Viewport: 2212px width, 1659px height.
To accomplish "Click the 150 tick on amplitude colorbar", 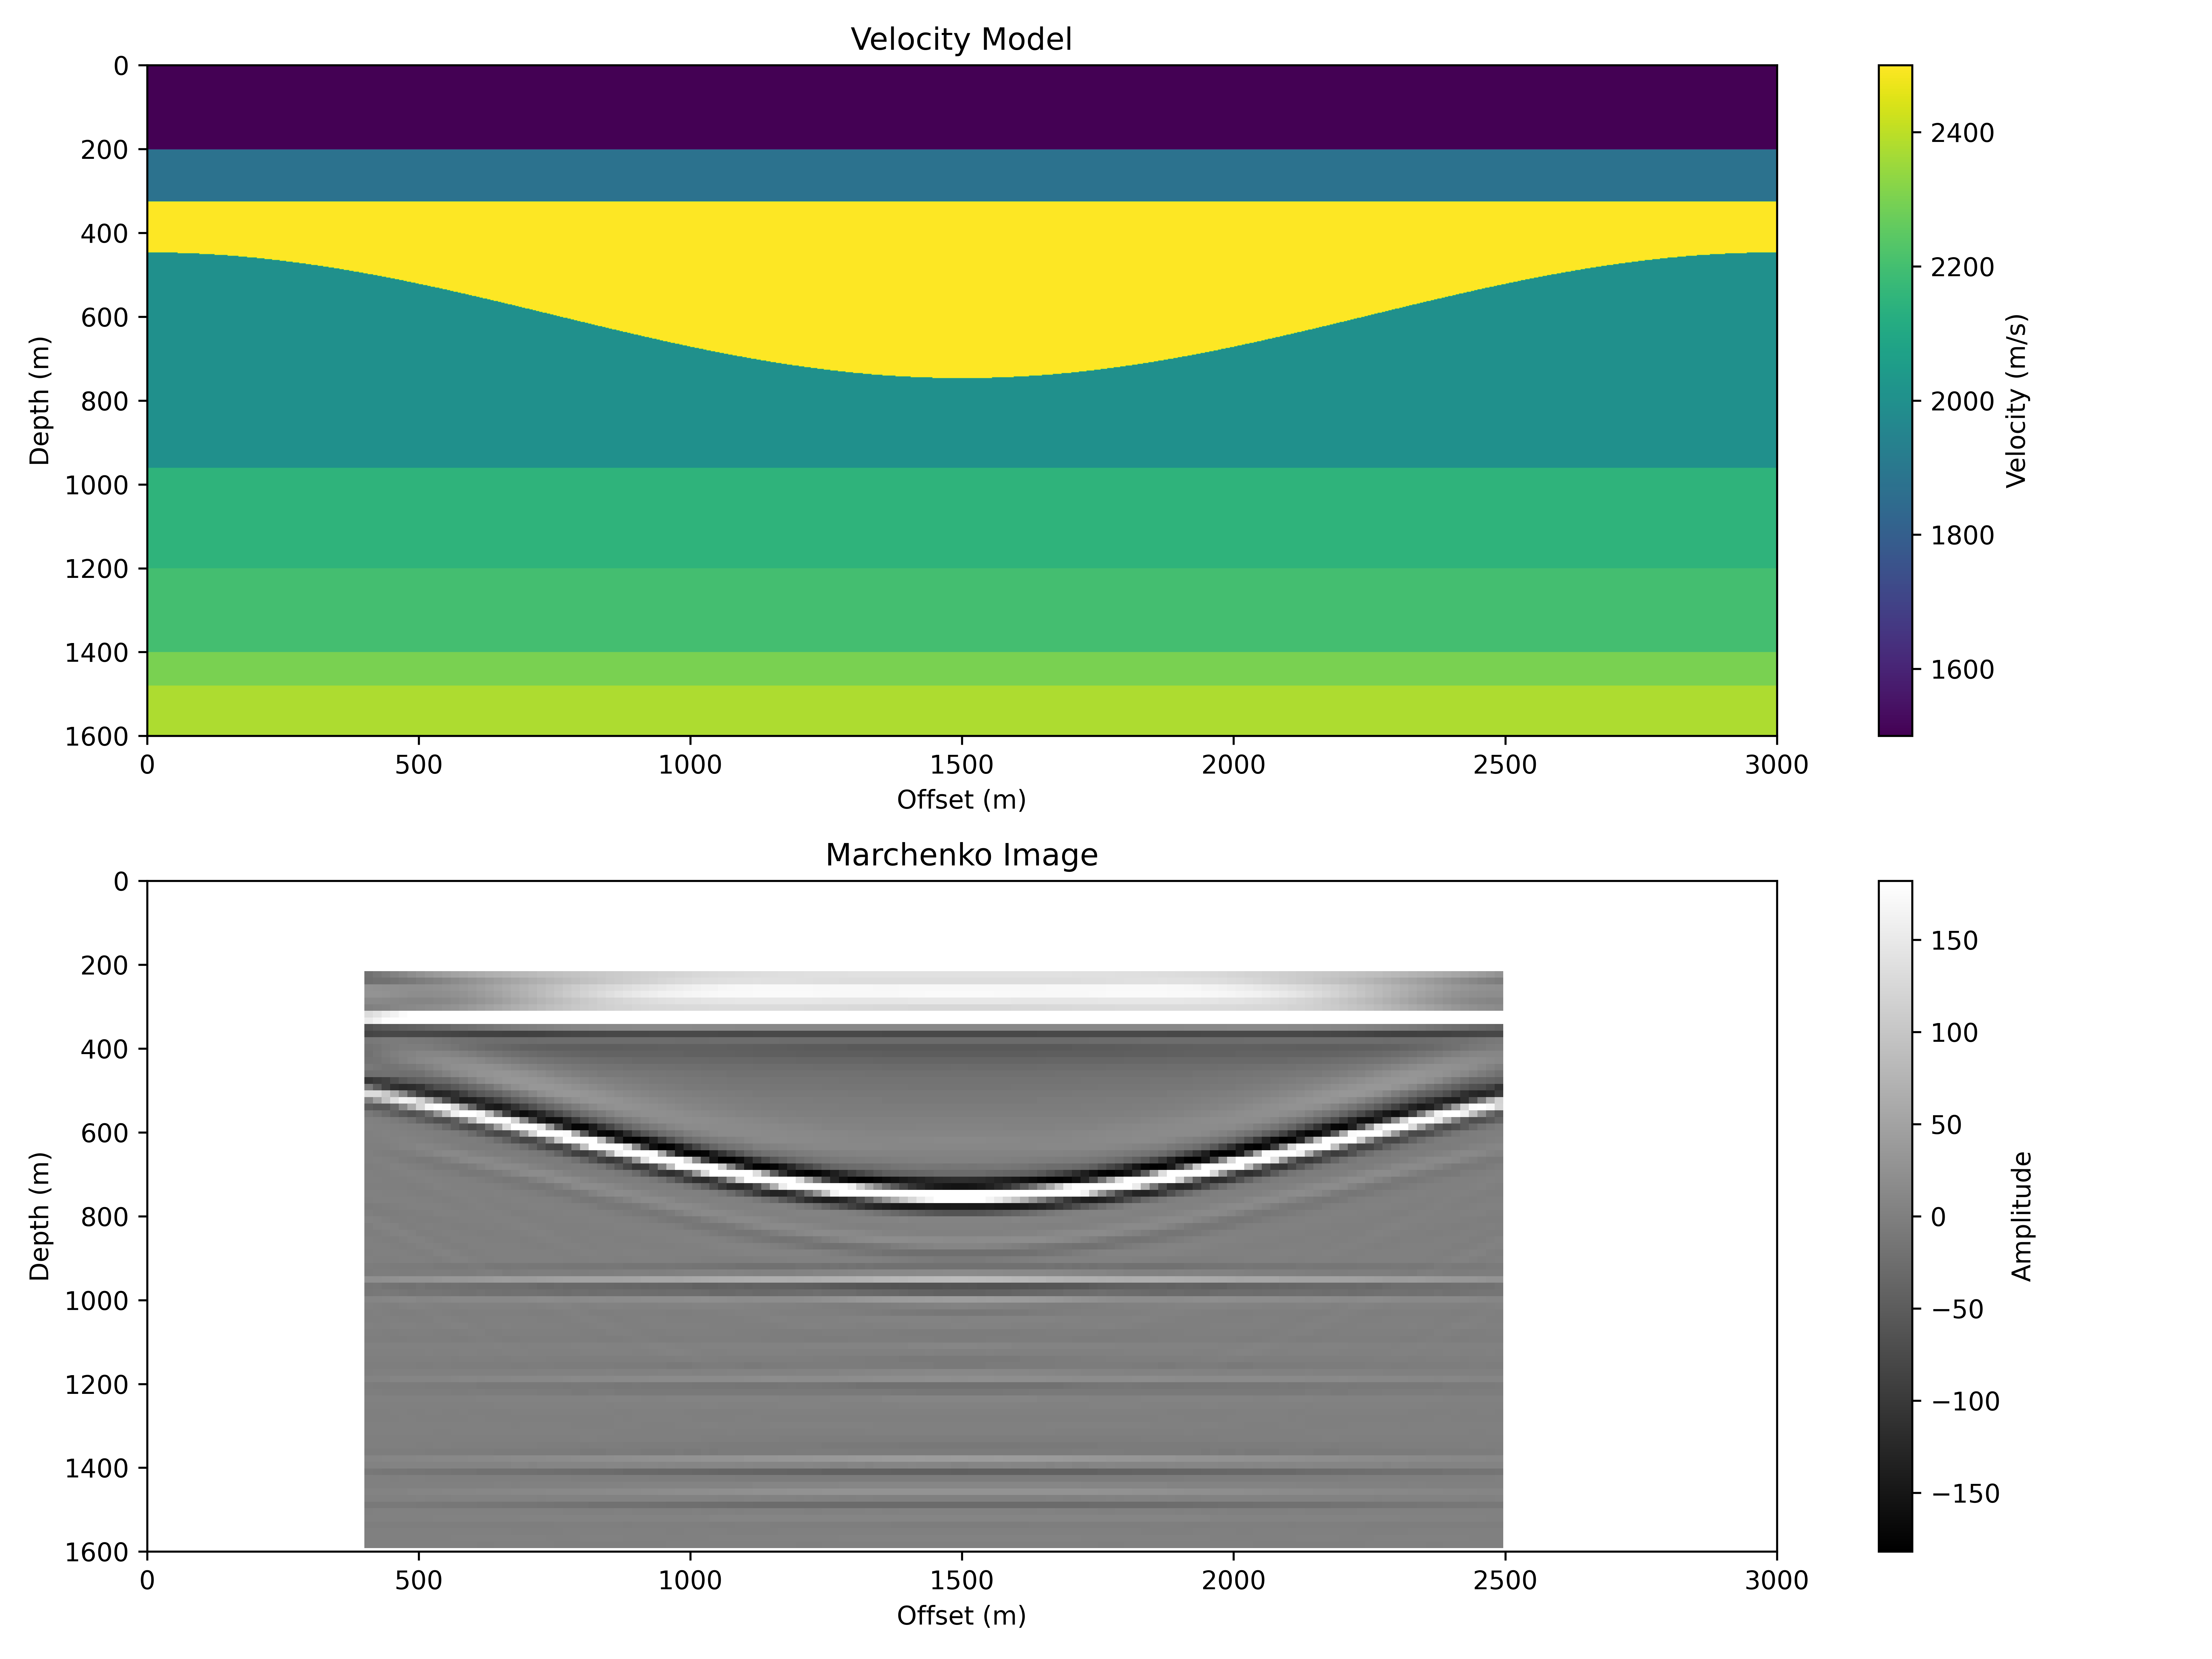I will point(1954,940).
